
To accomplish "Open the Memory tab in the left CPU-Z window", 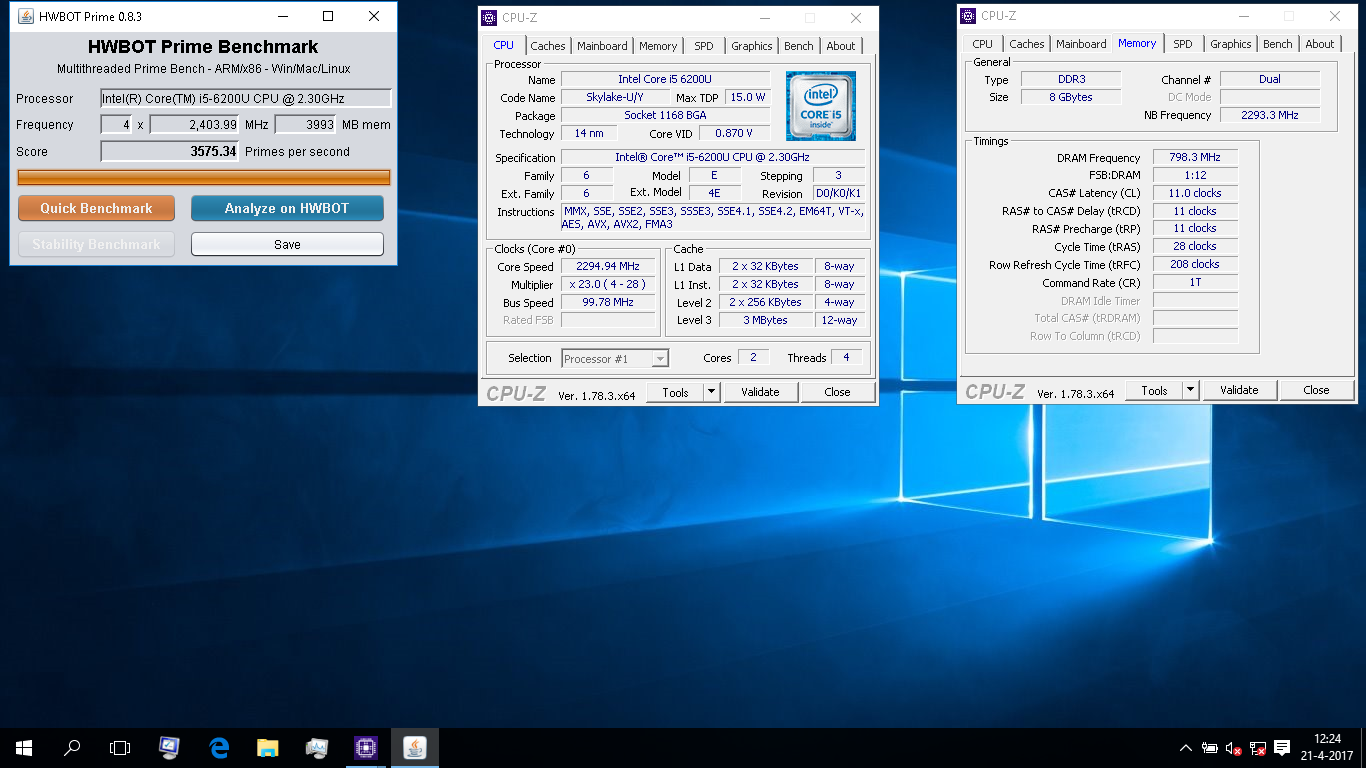I will coord(658,46).
